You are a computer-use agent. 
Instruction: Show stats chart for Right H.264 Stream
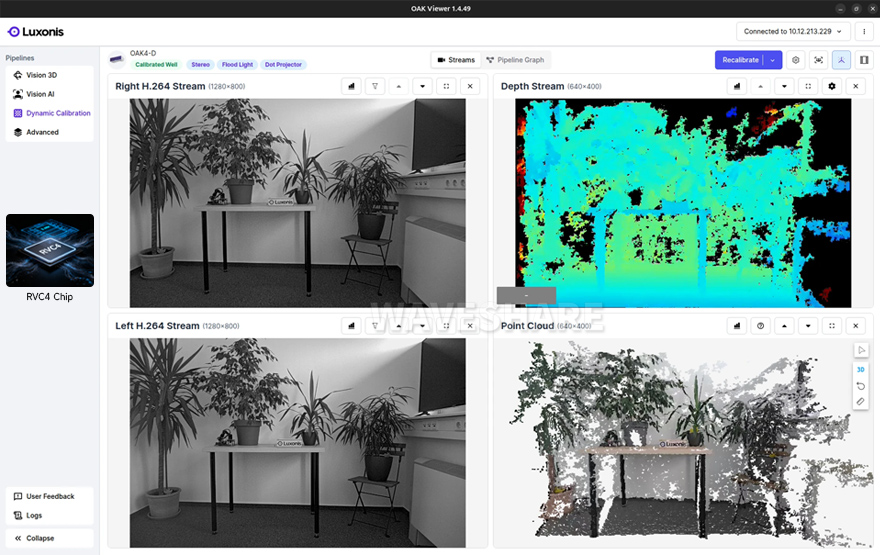click(x=351, y=86)
